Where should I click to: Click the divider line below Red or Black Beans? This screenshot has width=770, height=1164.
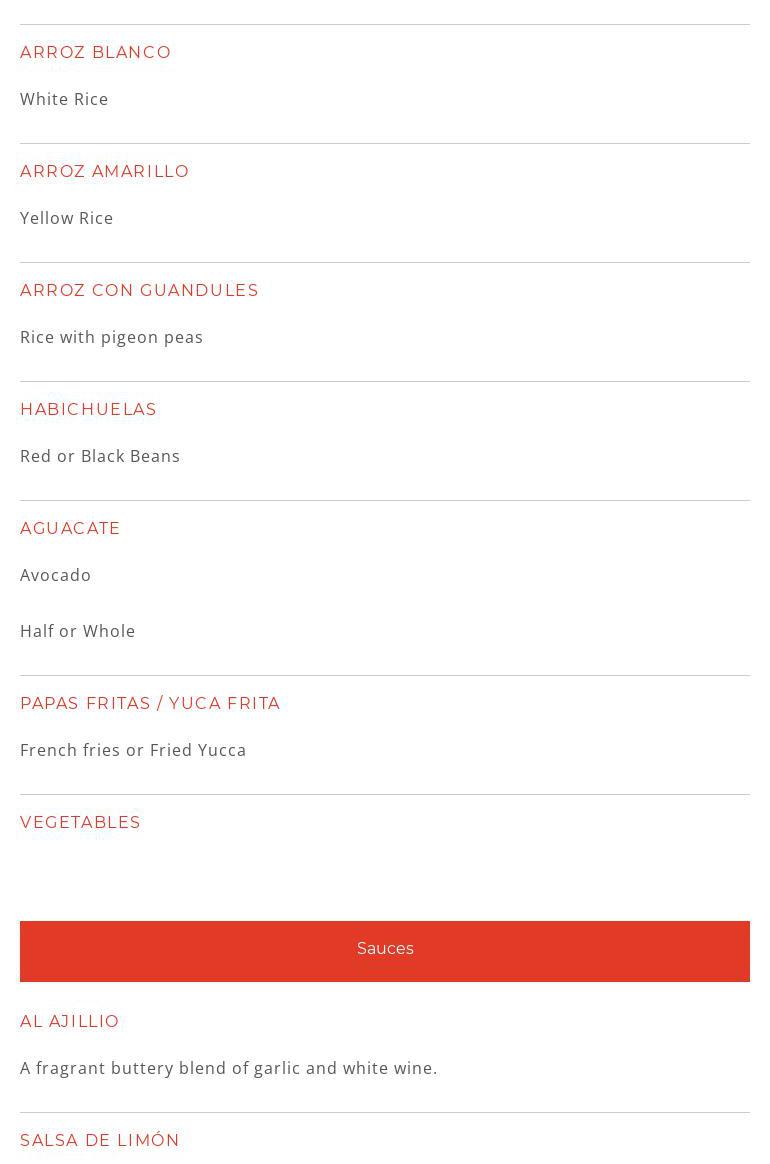[x=385, y=500]
